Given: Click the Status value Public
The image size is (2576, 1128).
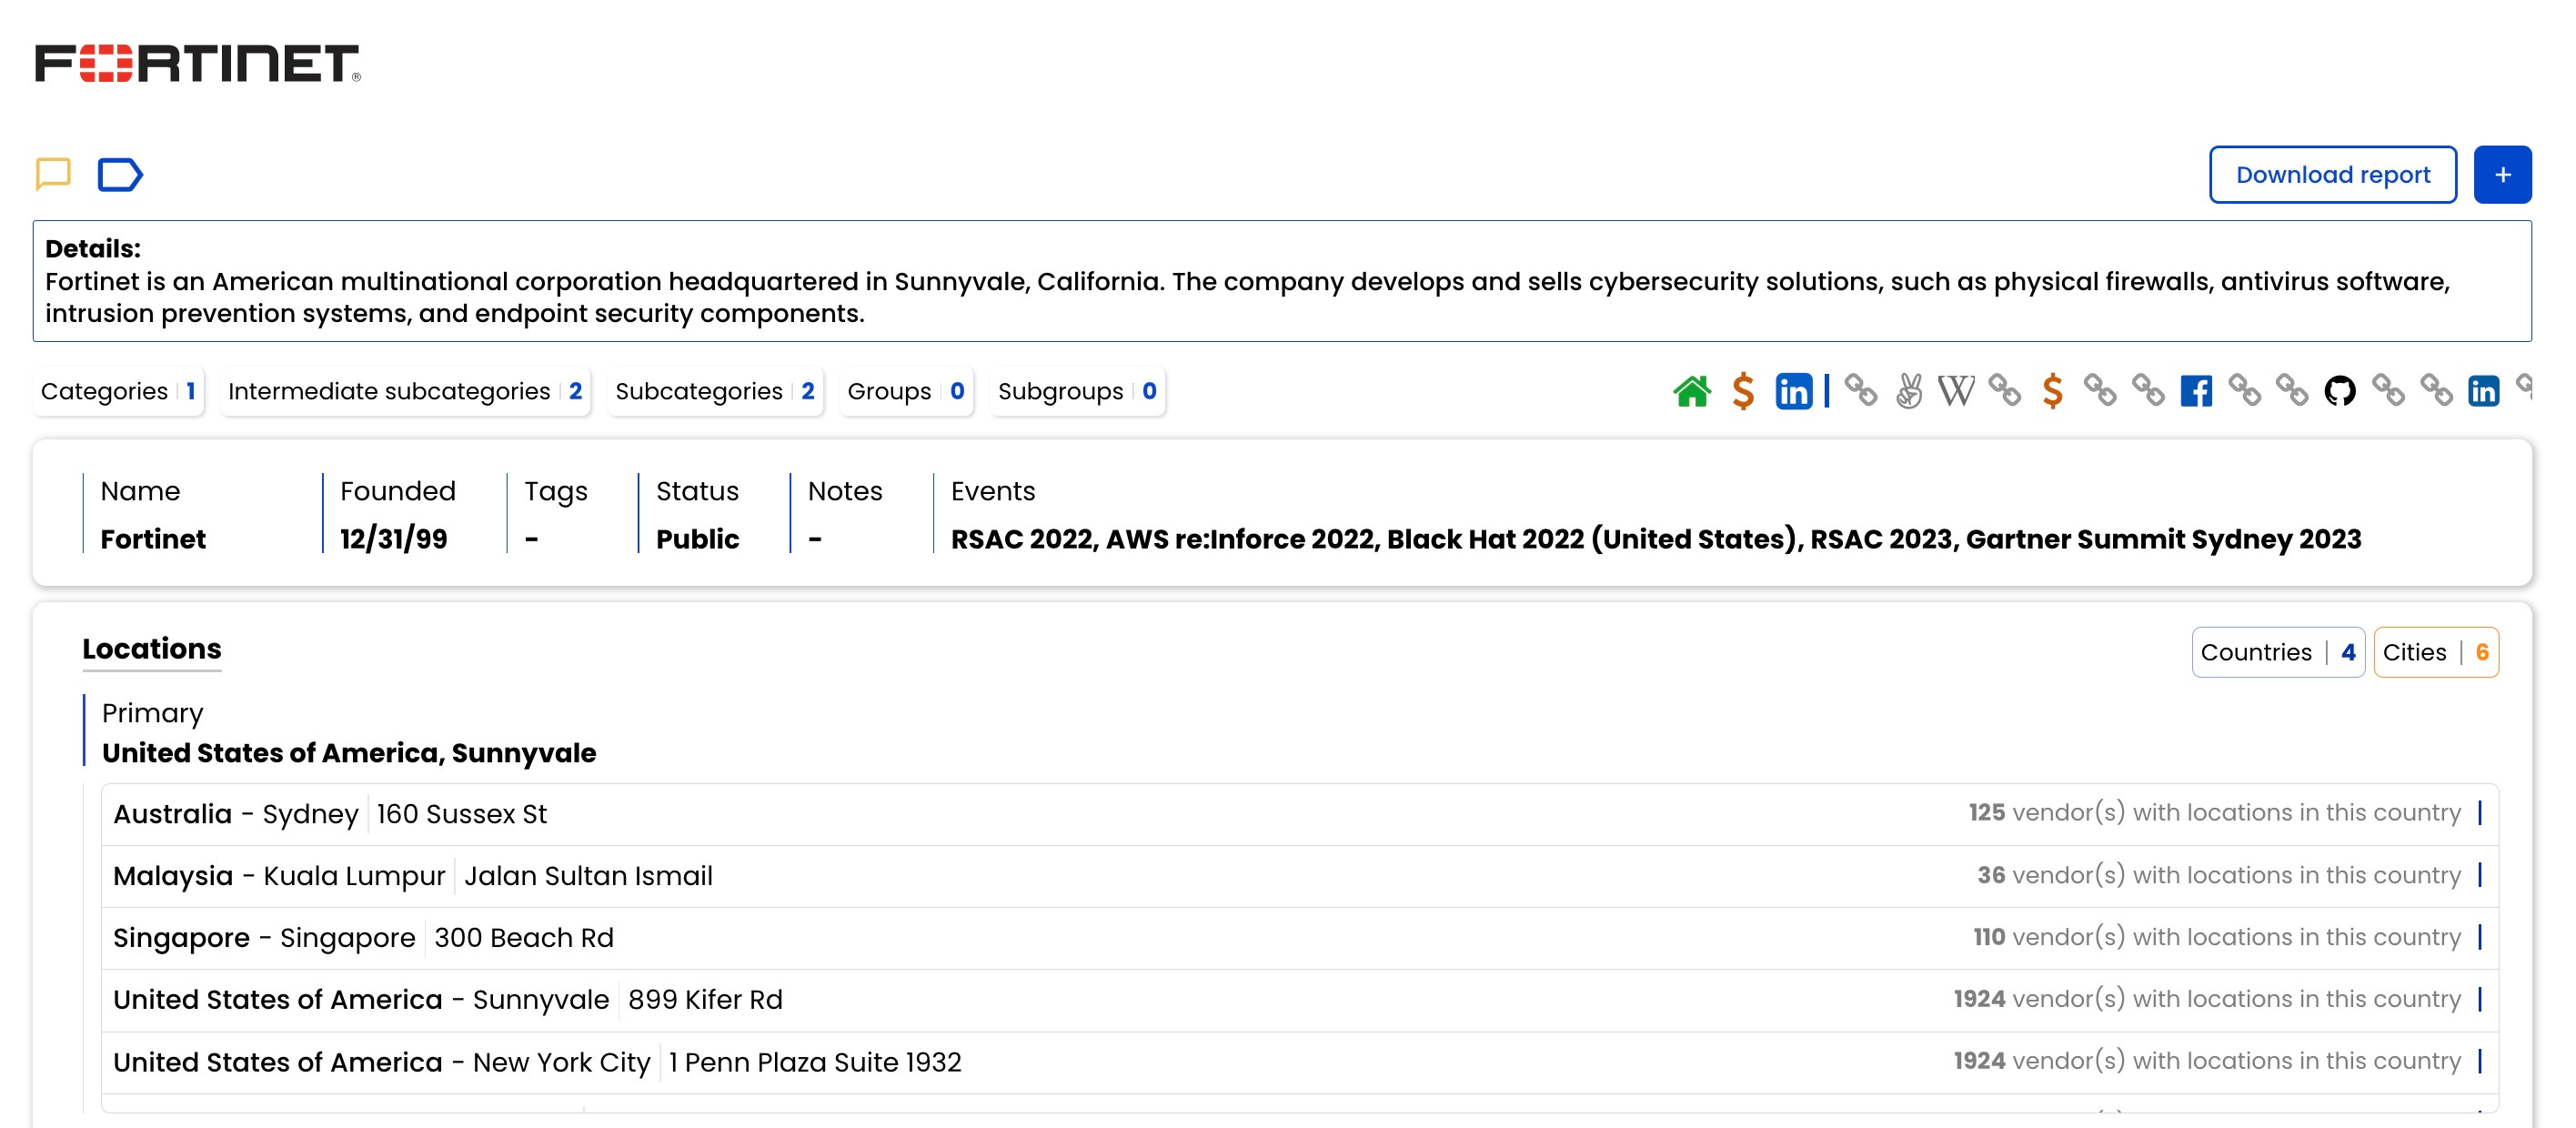Looking at the screenshot, I should (697, 539).
